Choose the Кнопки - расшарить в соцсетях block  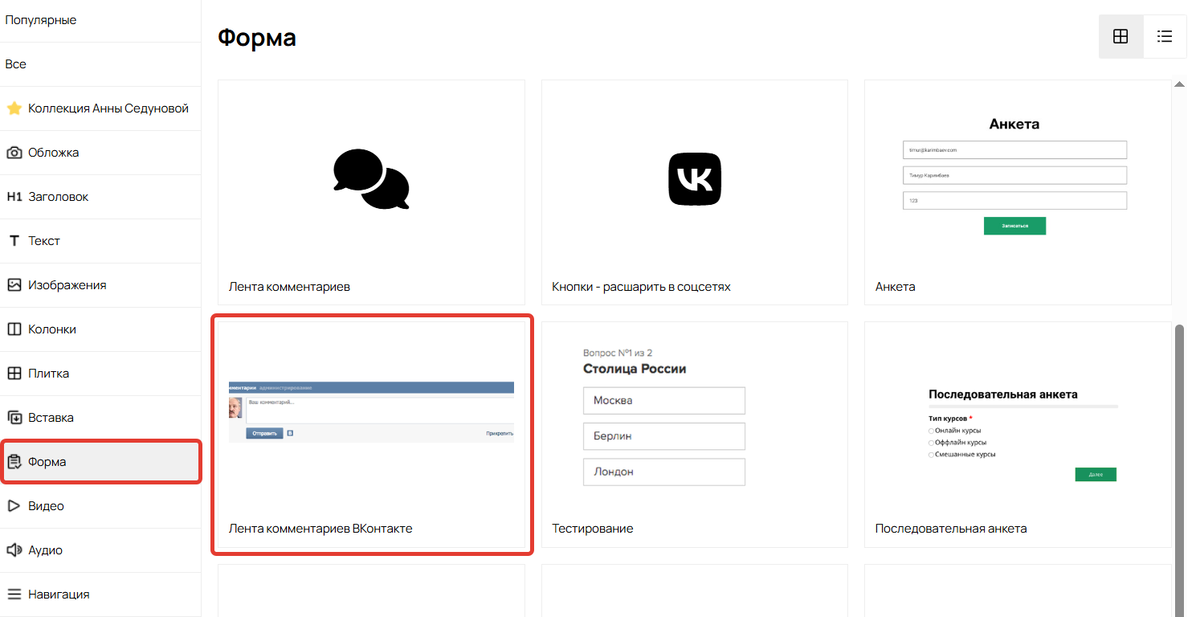point(694,192)
